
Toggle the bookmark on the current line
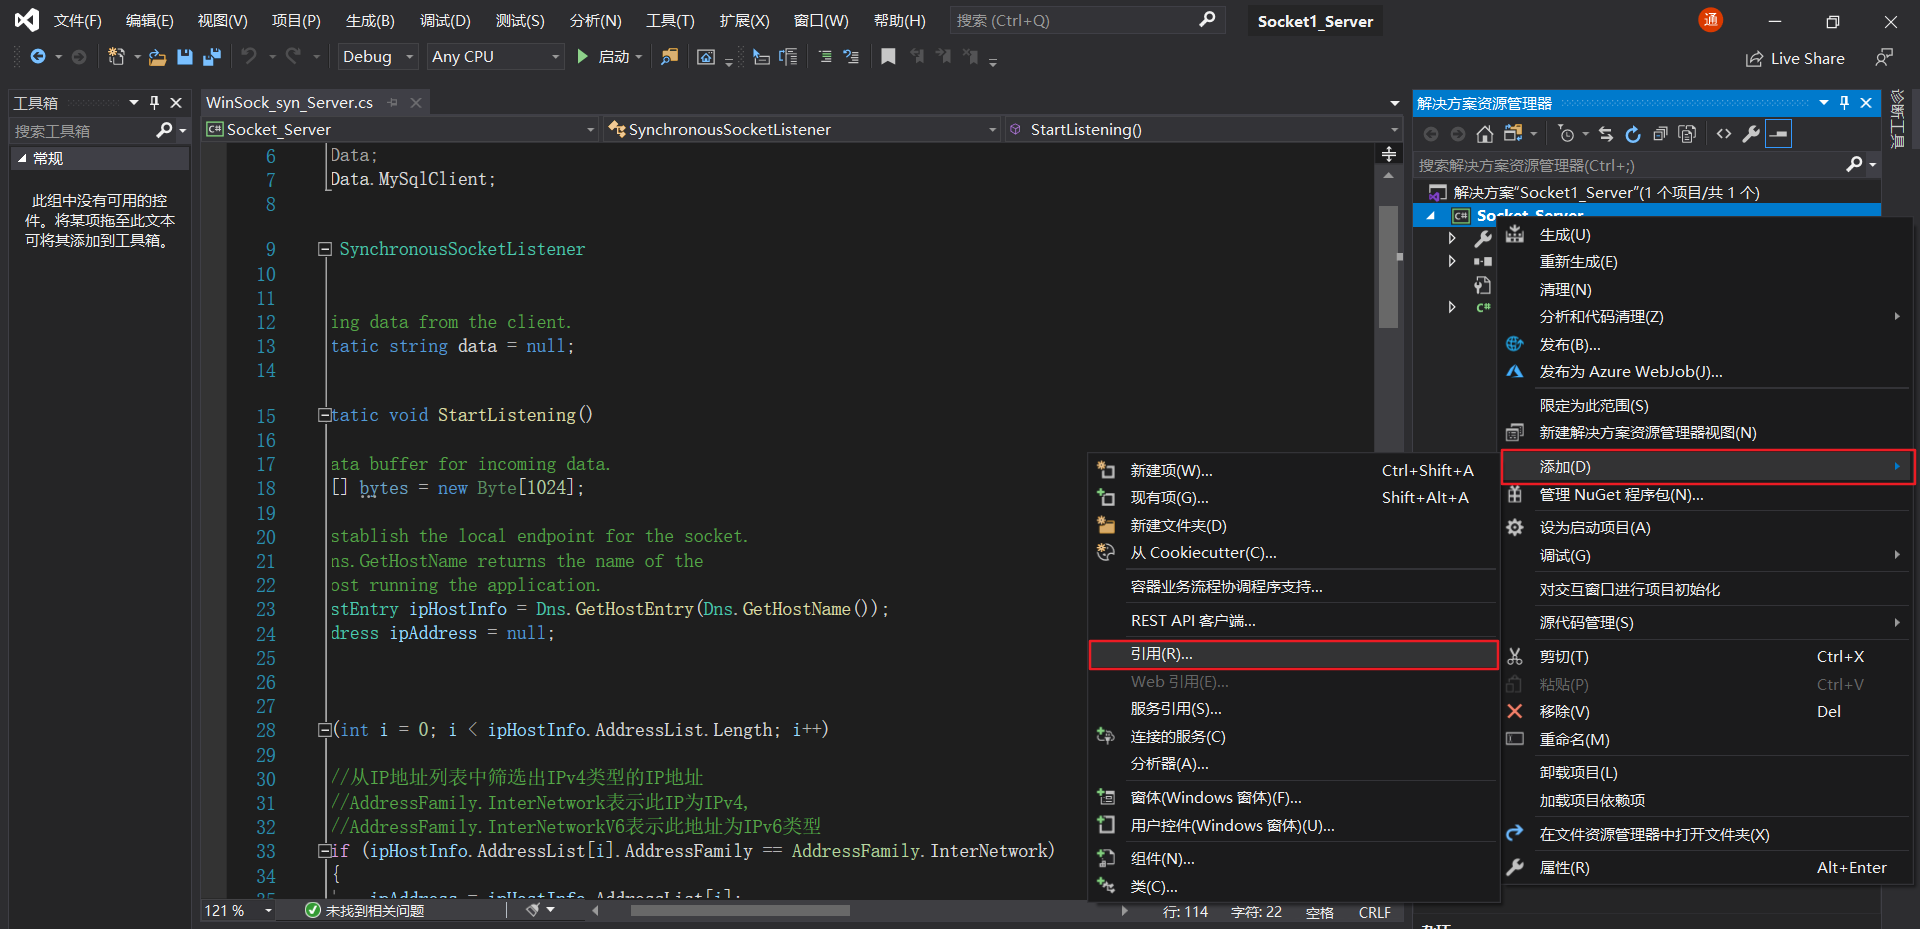888,57
